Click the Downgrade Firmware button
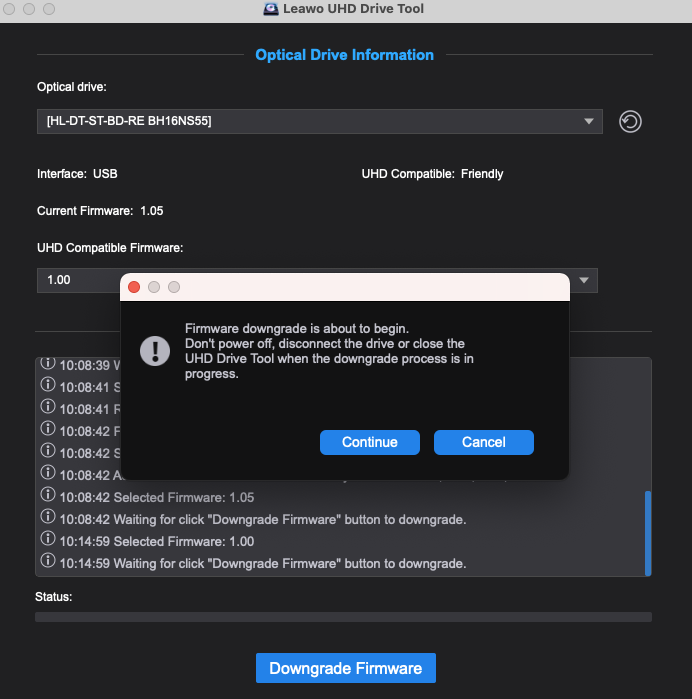 click(345, 668)
